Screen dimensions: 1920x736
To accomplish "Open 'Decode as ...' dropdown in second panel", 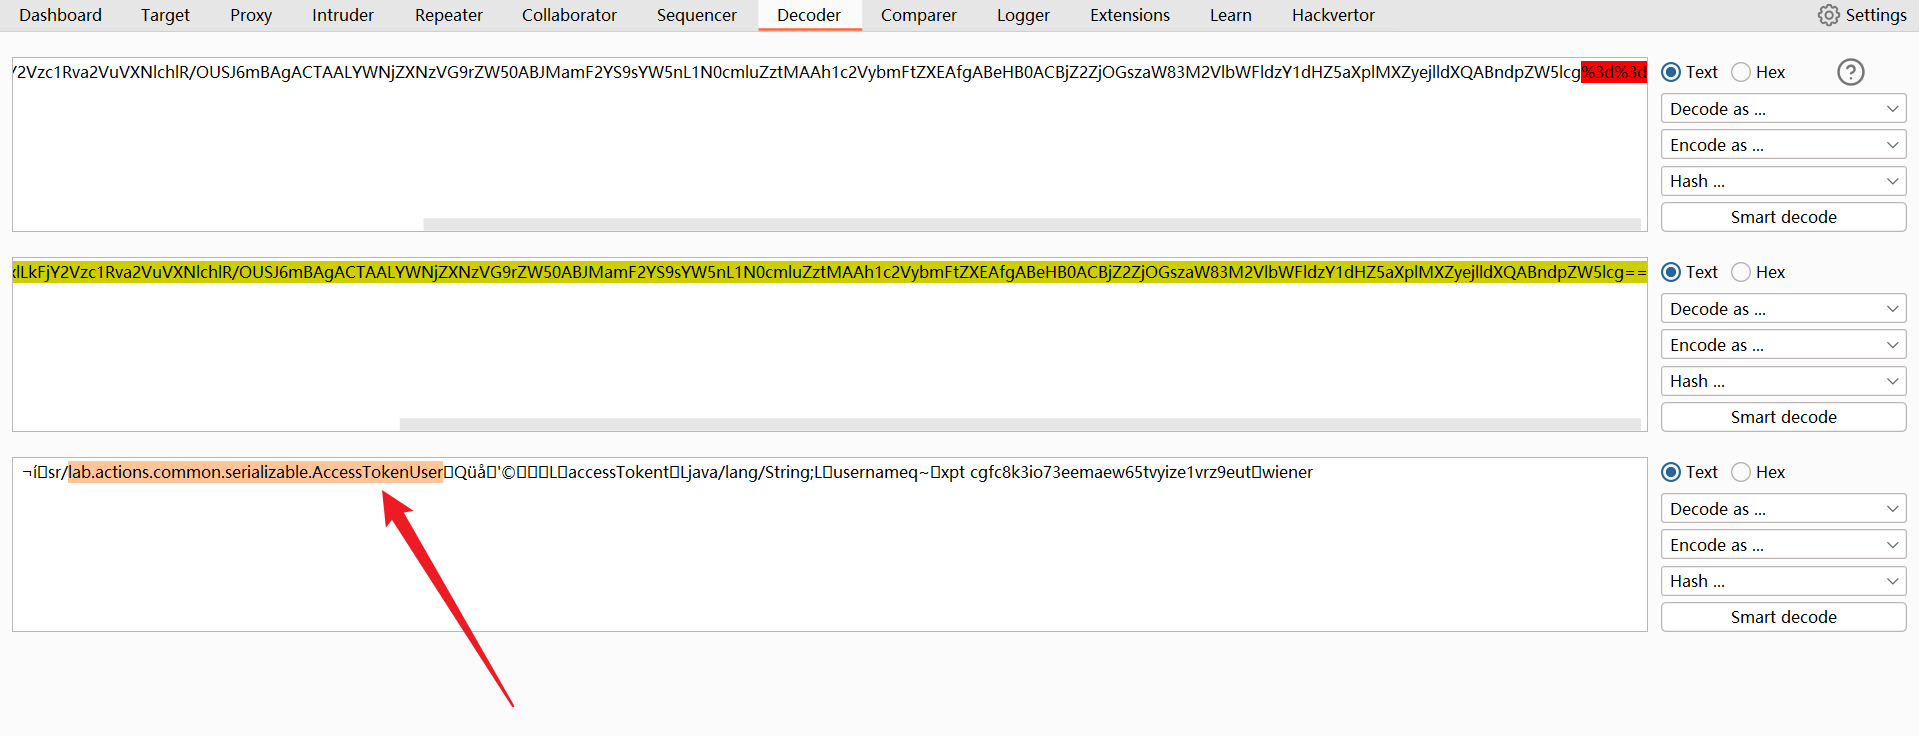I will click(1784, 309).
